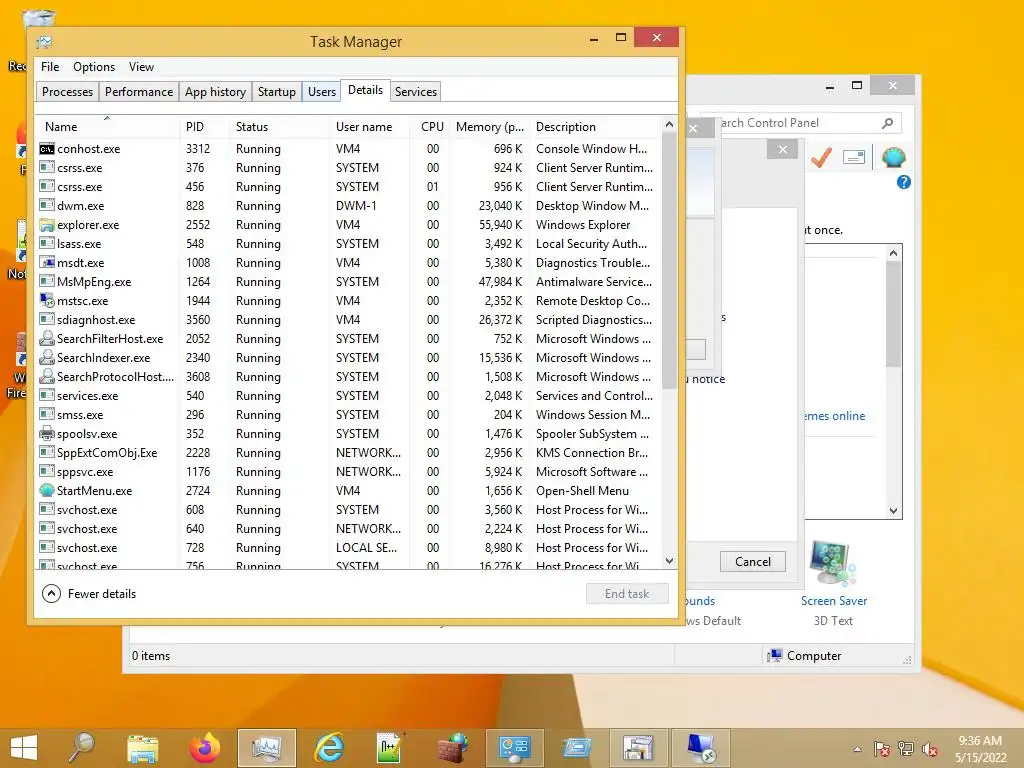The height and width of the screenshot is (768, 1024).
Task: Open Notepad++ from the taskbar
Action: [x=390, y=748]
